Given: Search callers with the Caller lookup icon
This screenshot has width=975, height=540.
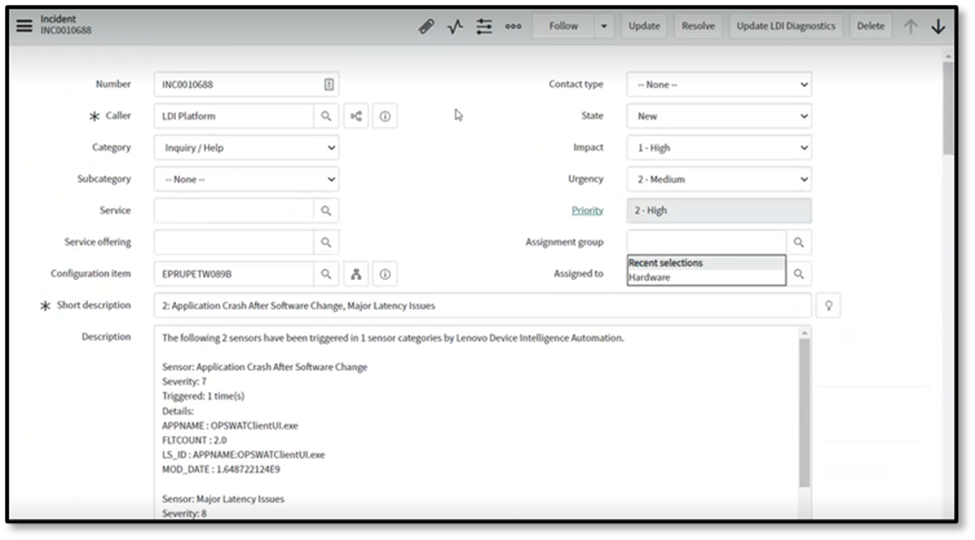Looking at the screenshot, I should (326, 116).
